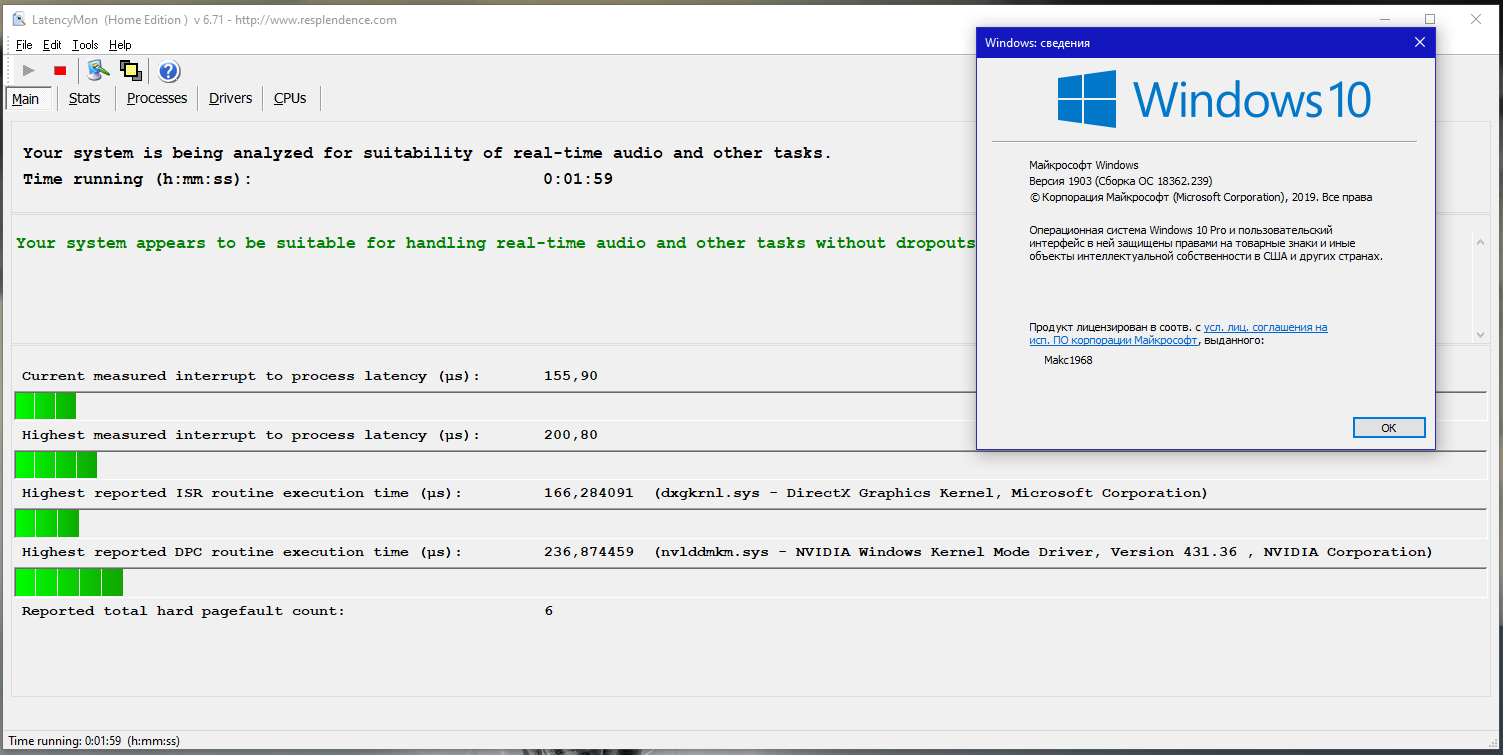This screenshot has width=1503, height=755.
Task: Open options via computer-with-pencil toolbar icon
Action: tap(97, 70)
